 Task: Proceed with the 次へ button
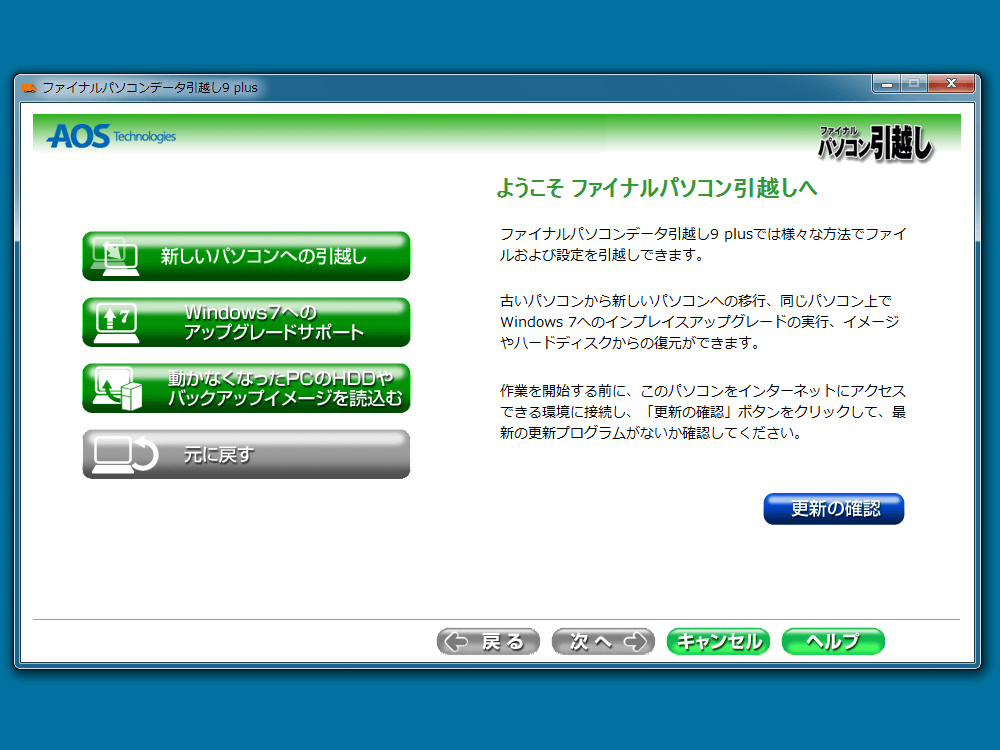[x=603, y=642]
